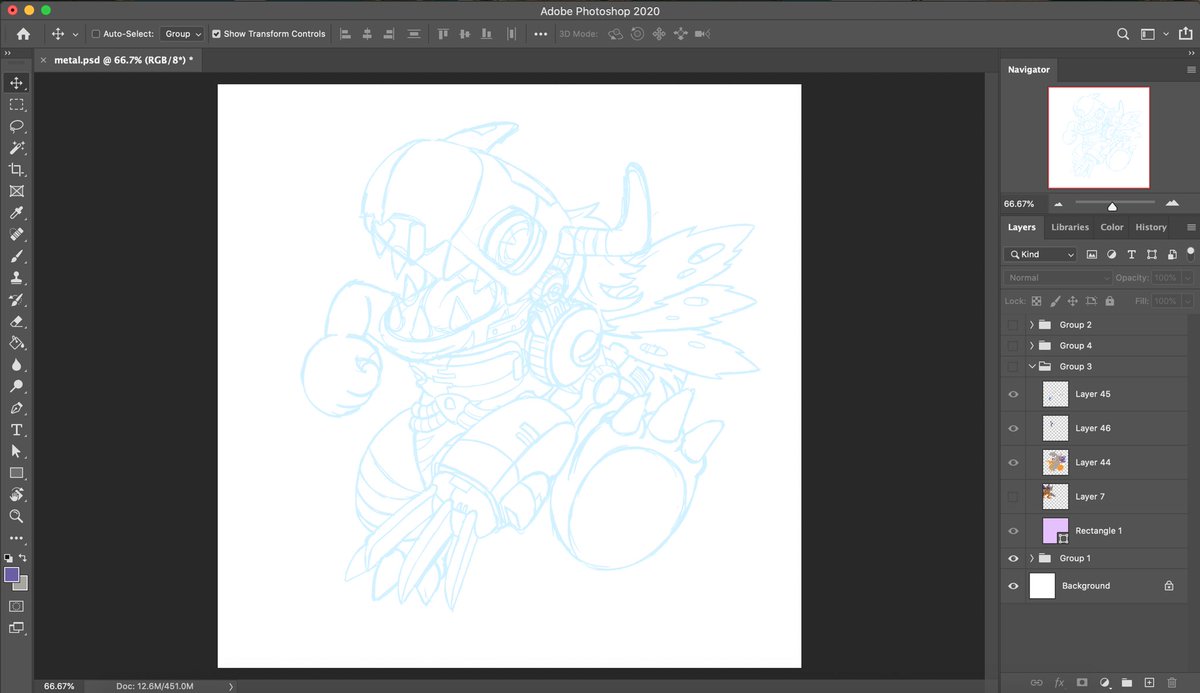Click the Delete layer trash icon
This screenshot has width=1200, height=693.
1172,682
